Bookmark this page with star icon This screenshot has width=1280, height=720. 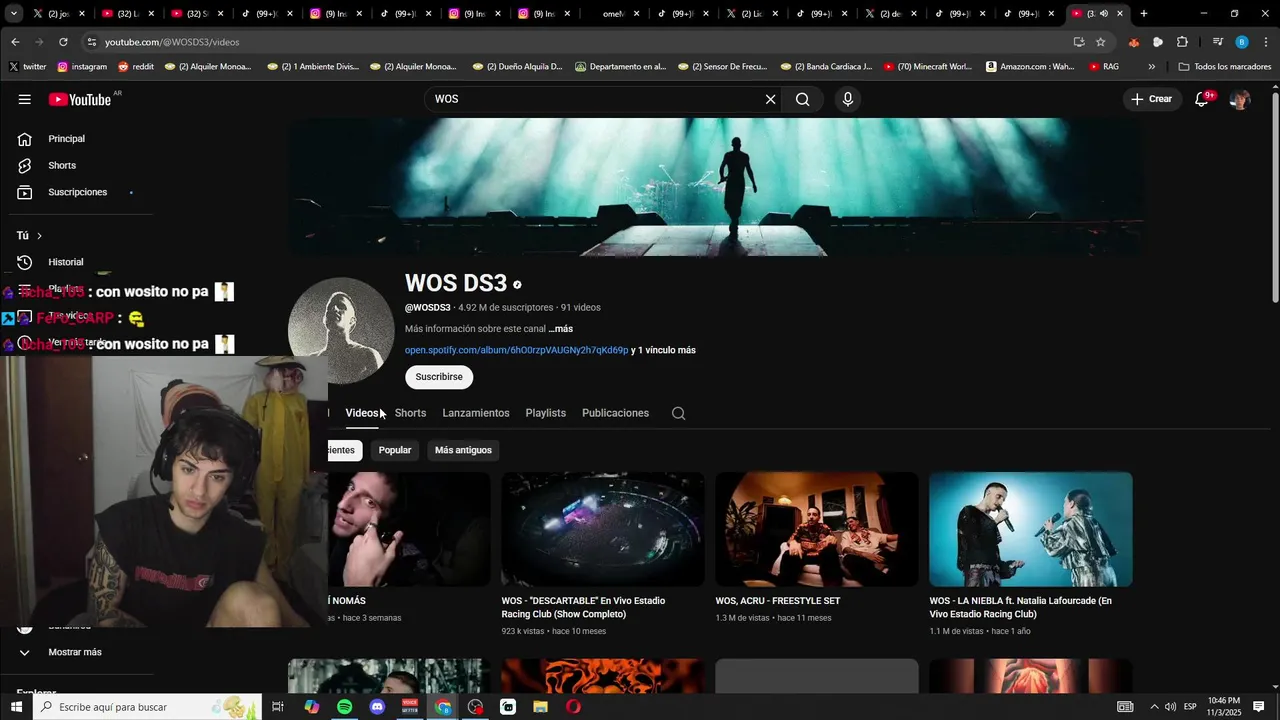pos(1100,42)
